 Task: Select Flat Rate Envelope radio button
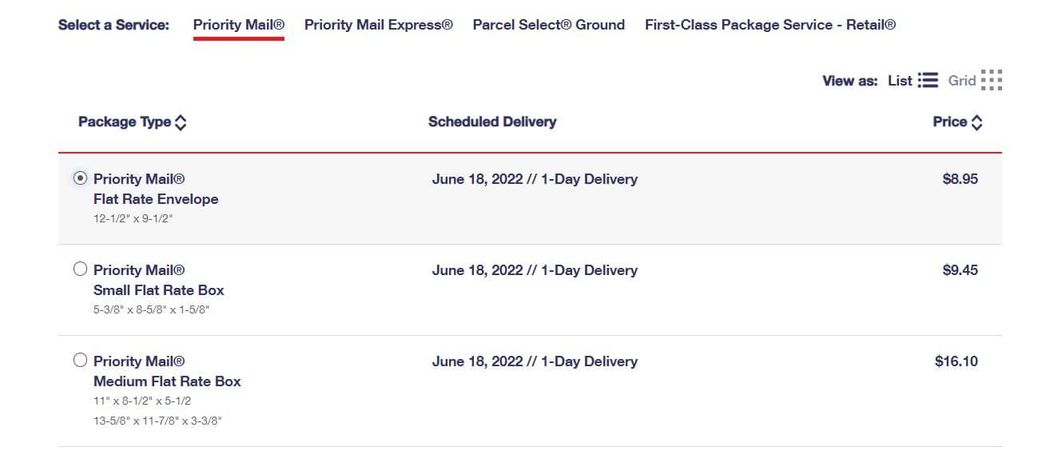point(80,178)
